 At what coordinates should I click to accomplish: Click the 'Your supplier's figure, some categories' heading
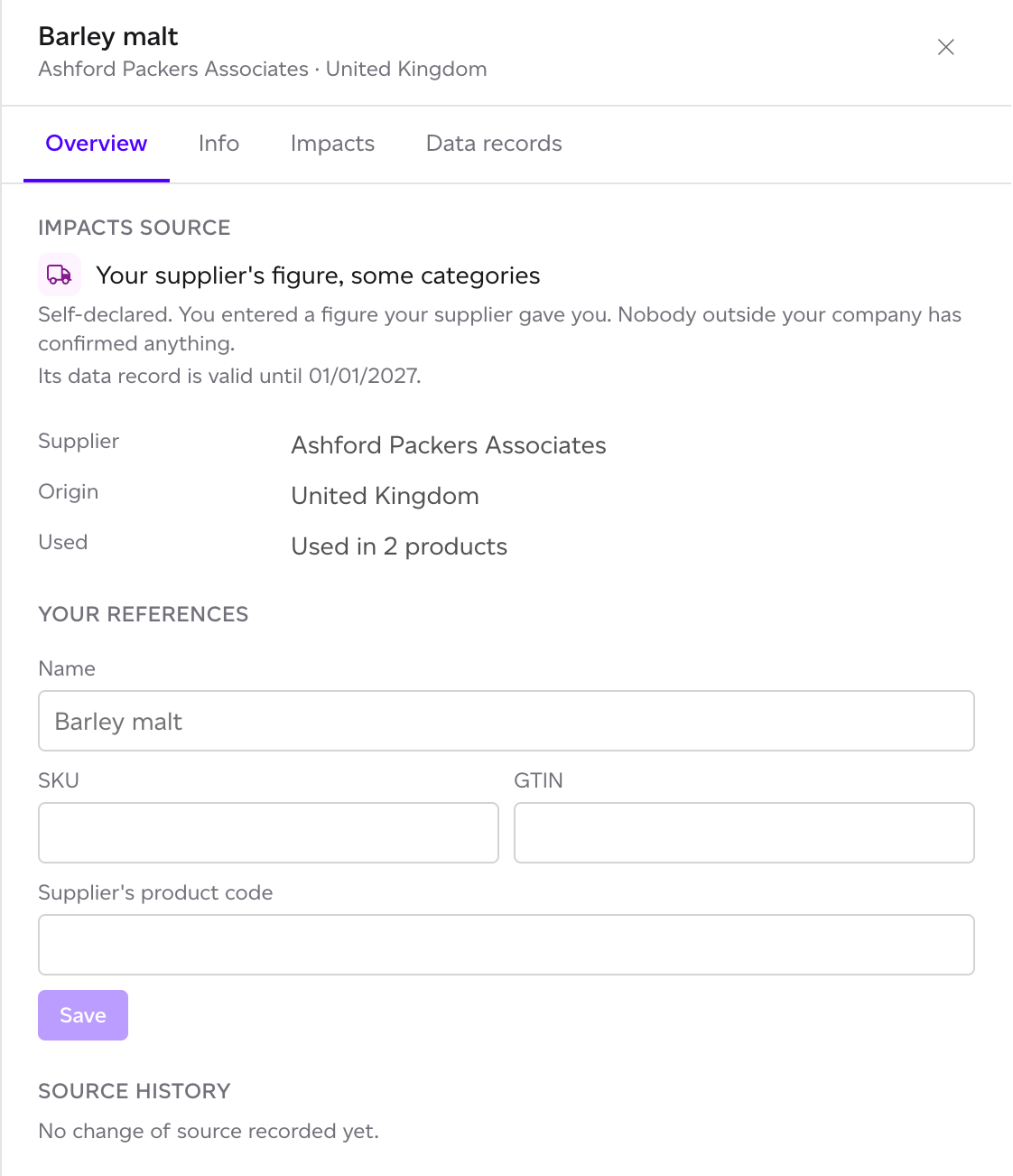click(318, 276)
